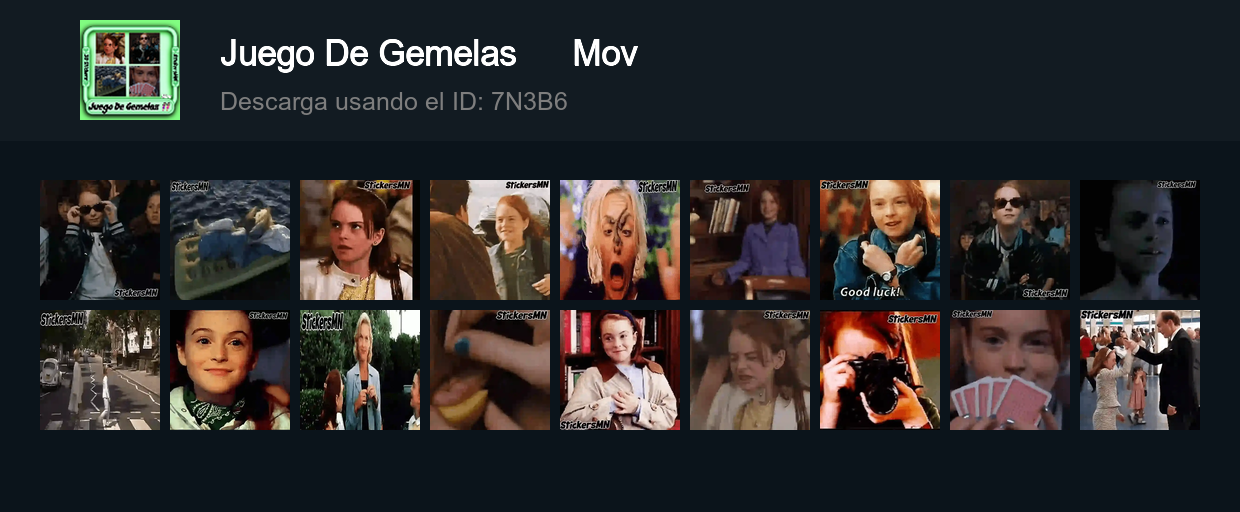This screenshot has height=512, width=1240.
Task: Select sticker of girl in purple jacket by bookshelf
Action: pos(750,240)
